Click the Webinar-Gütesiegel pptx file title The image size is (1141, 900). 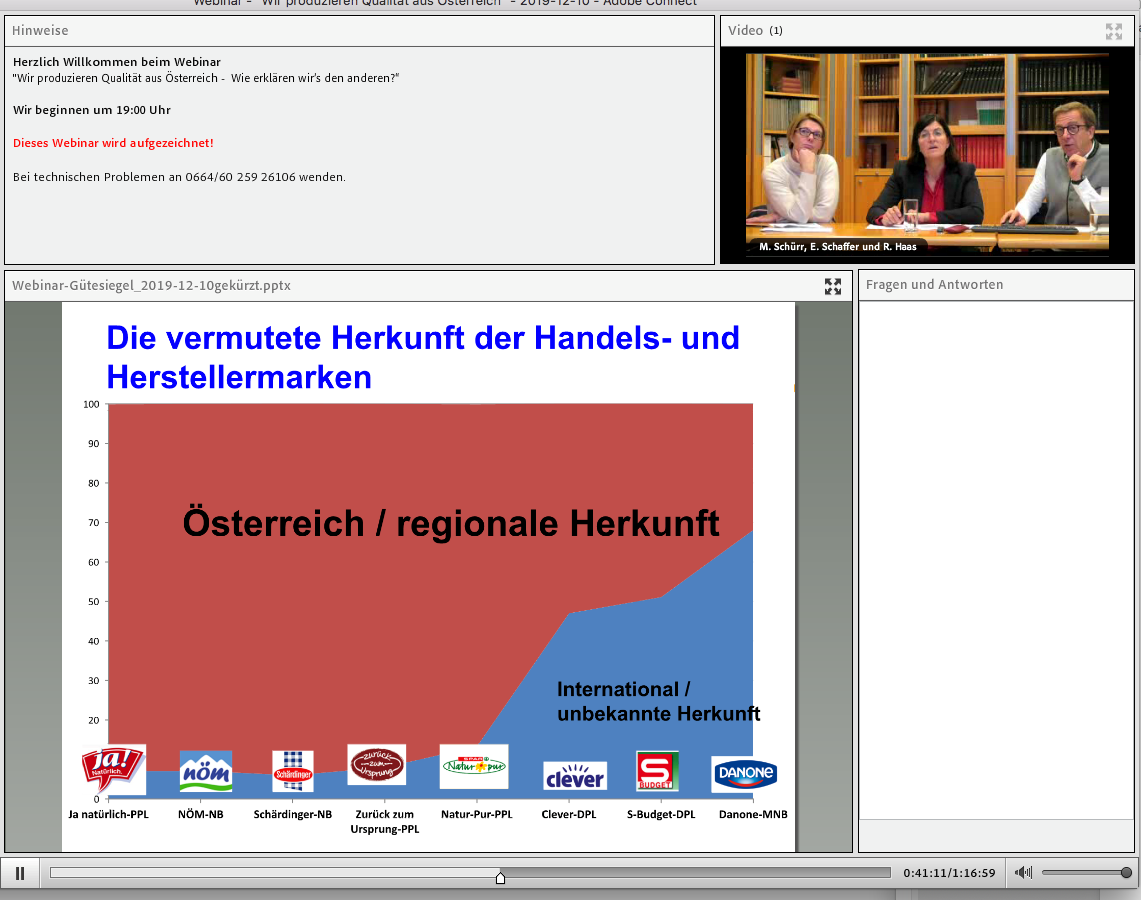coord(151,286)
